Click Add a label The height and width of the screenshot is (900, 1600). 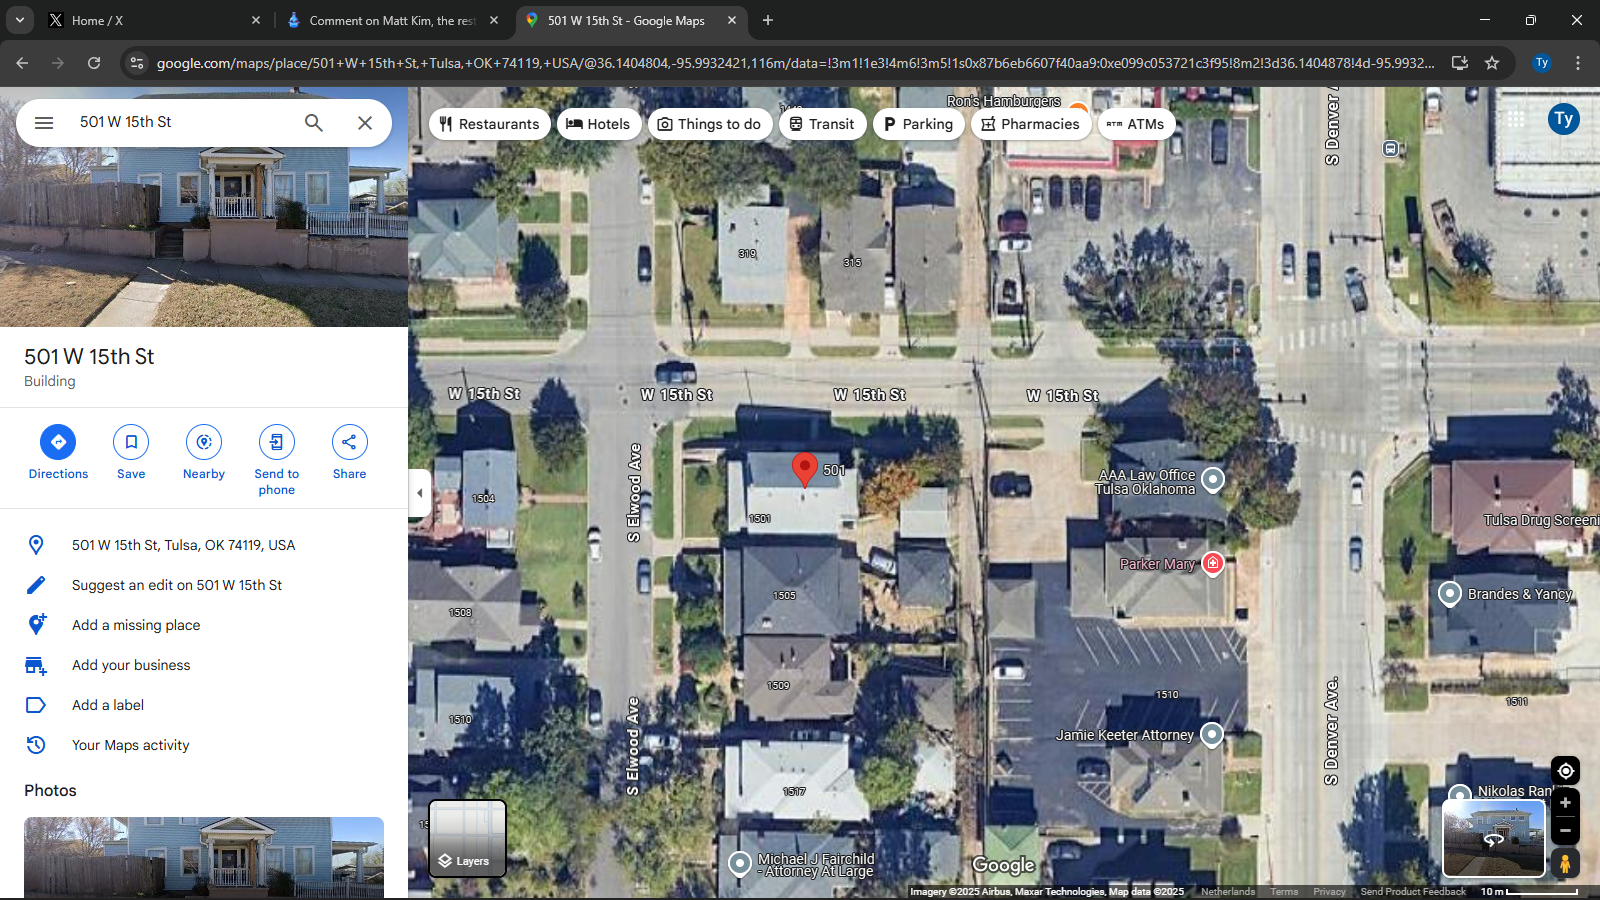(x=204, y=705)
